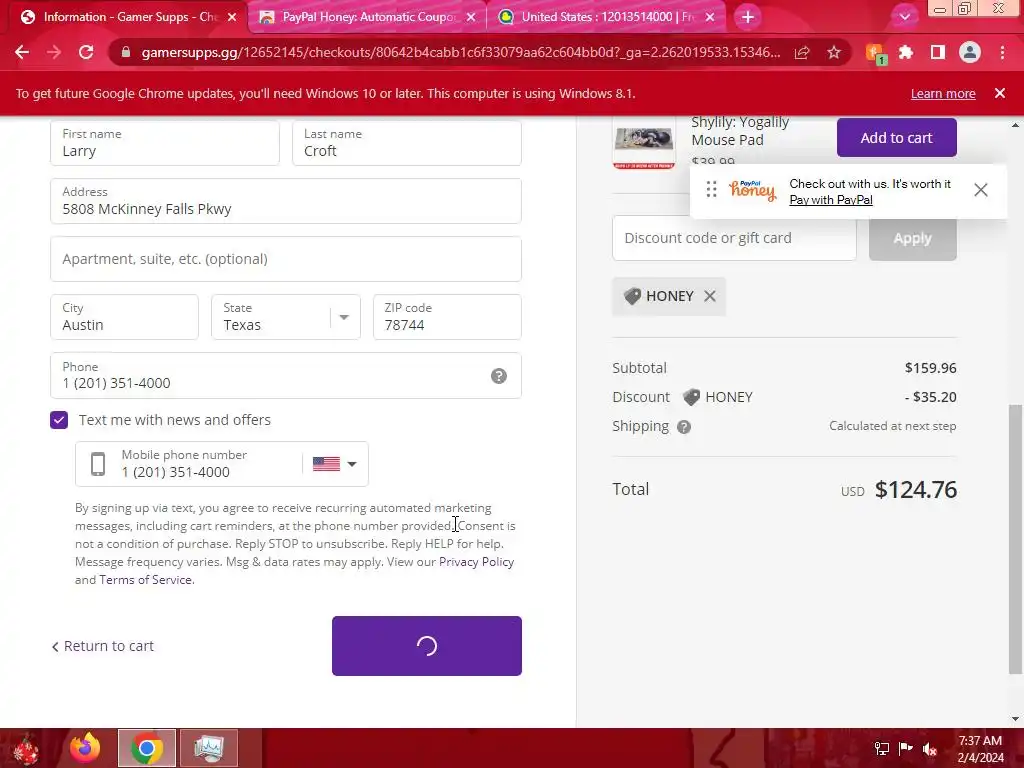The image size is (1024, 768).
Task: Bookmark this page with the star icon
Action: point(834,52)
